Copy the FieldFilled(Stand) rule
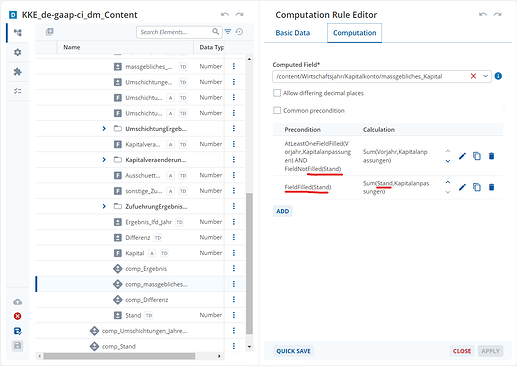 click(477, 187)
